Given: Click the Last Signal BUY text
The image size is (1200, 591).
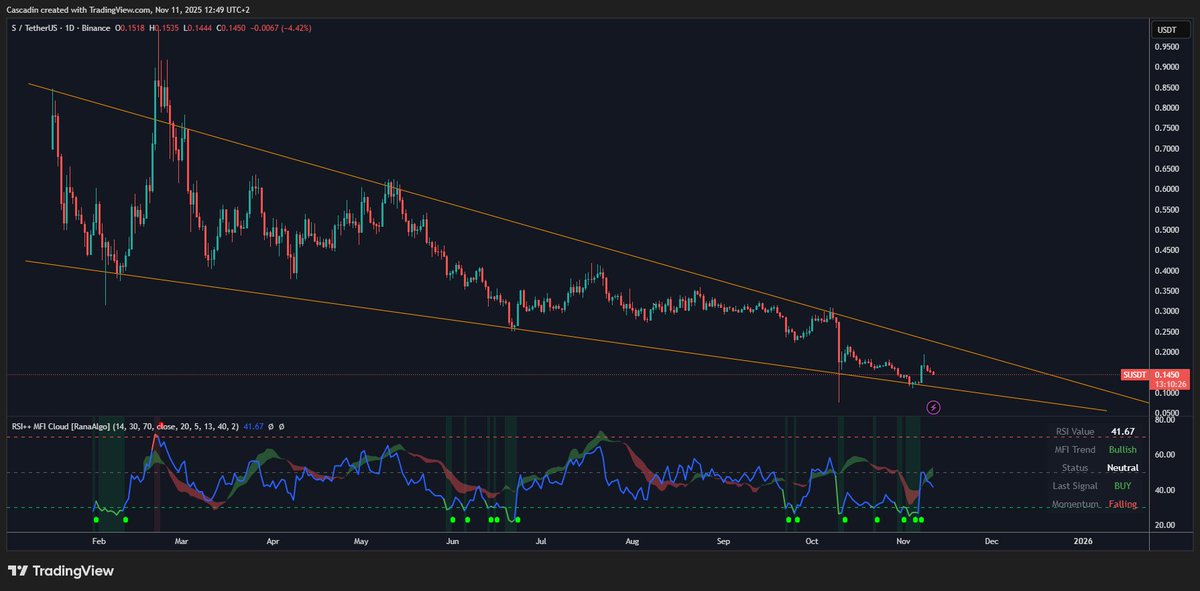Looking at the screenshot, I should 1120,485.
